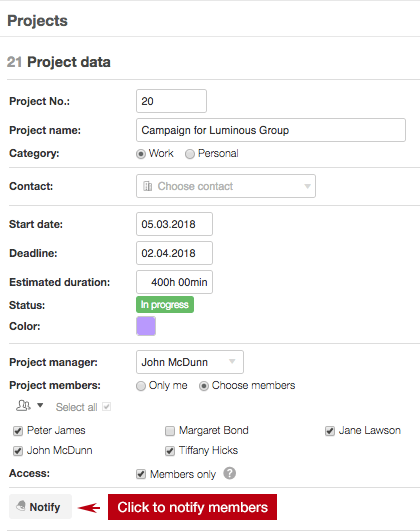
Task: Toggle the Members only access checkbox
Action: [x=141, y=474]
